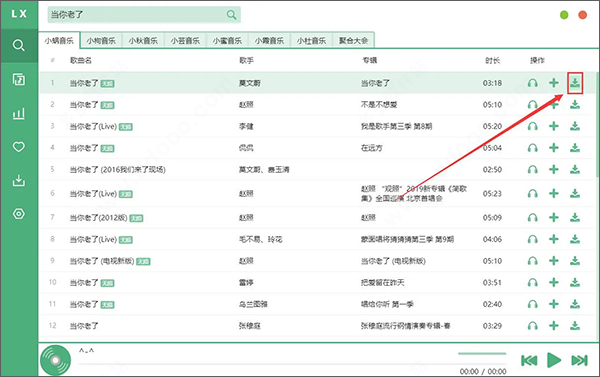
Task: Switch to the 小蜜音乐 source tab
Action: 227,40
